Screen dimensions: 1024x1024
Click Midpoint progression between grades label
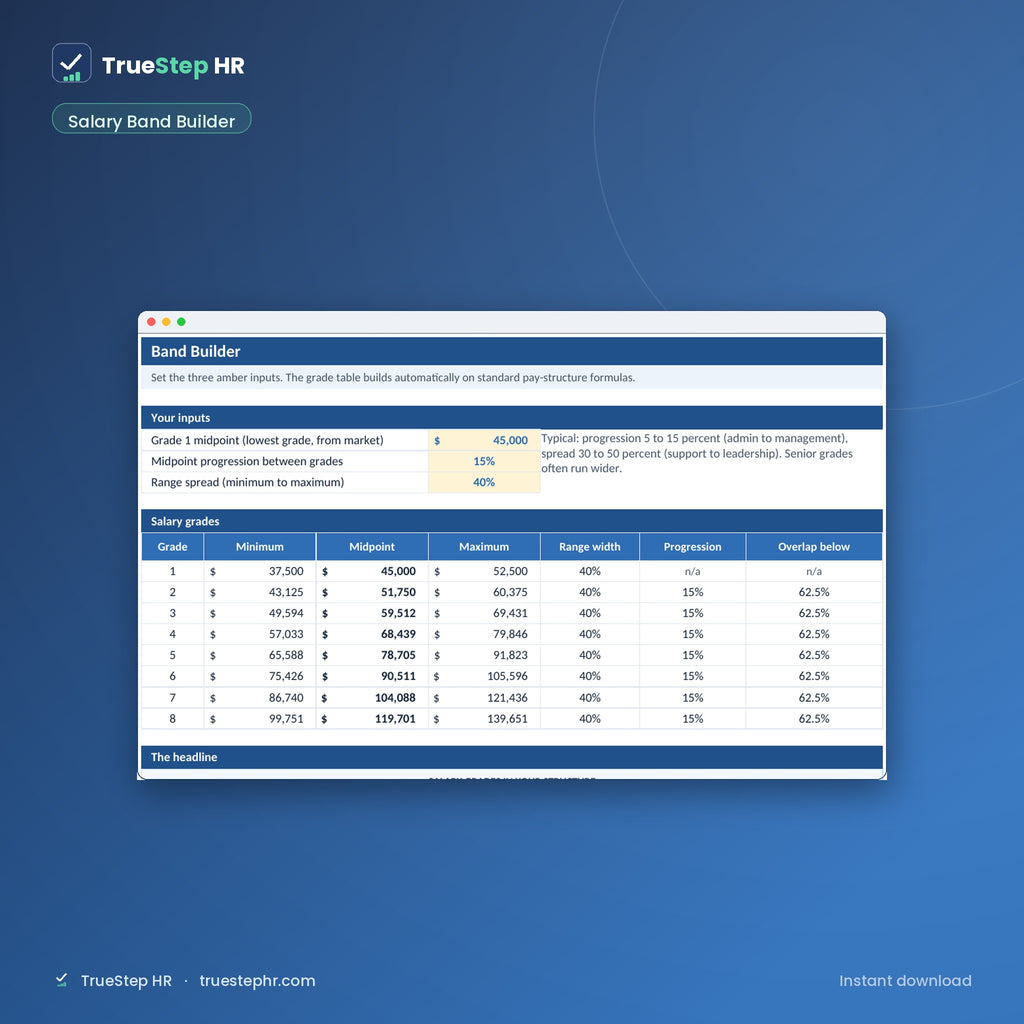tap(247, 461)
